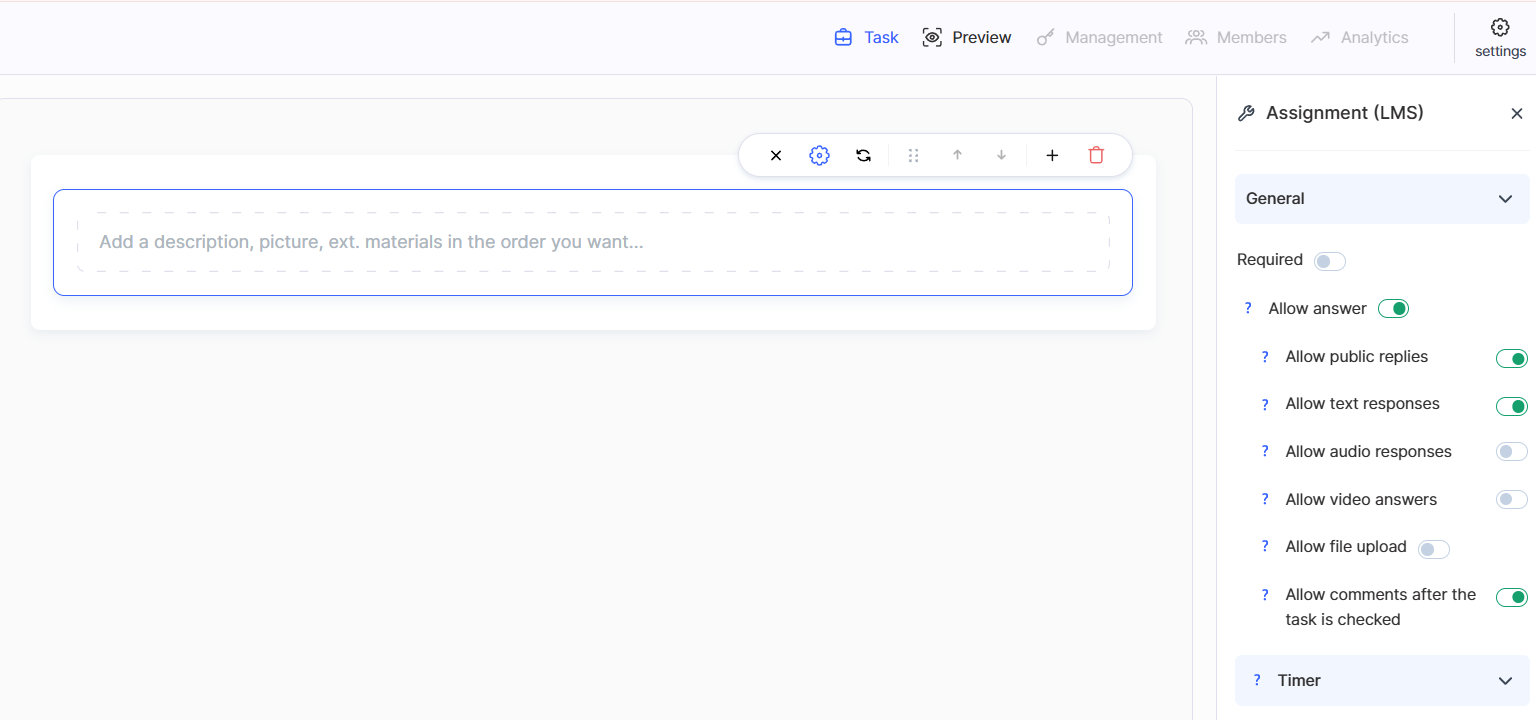Enable Allow file upload switch

coord(1433,548)
